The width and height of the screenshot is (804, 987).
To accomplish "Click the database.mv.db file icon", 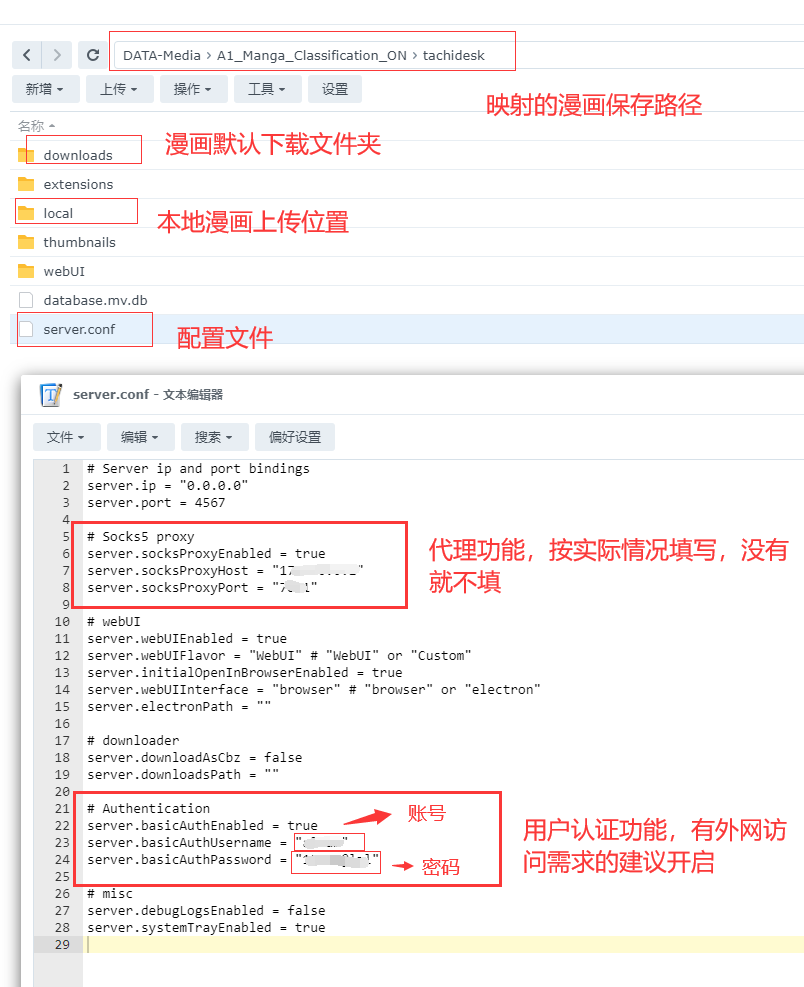I will pos(26,300).
